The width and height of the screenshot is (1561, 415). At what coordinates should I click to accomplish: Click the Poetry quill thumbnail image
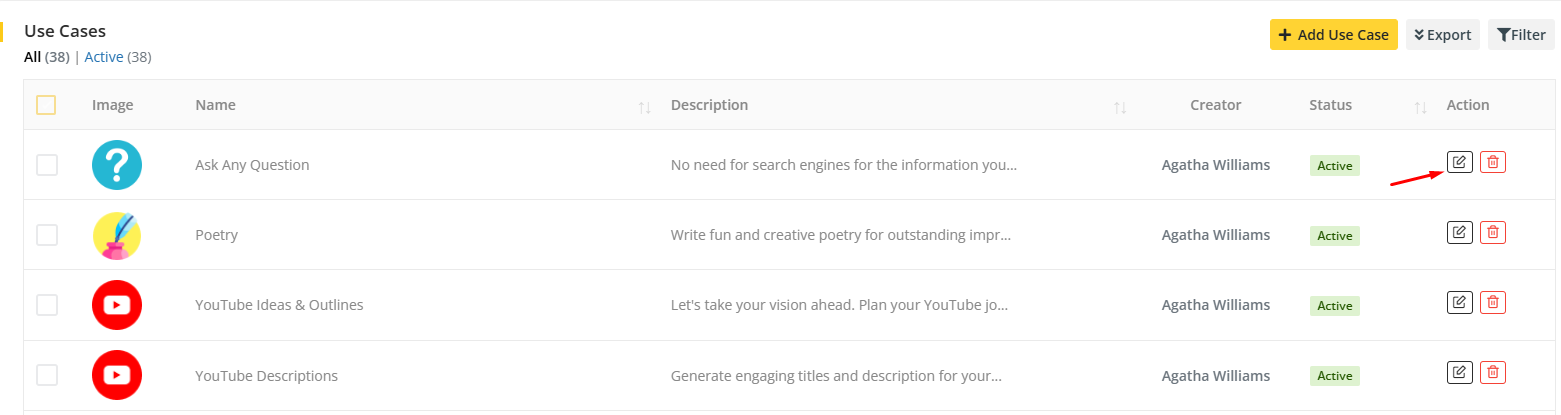point(117,235)
